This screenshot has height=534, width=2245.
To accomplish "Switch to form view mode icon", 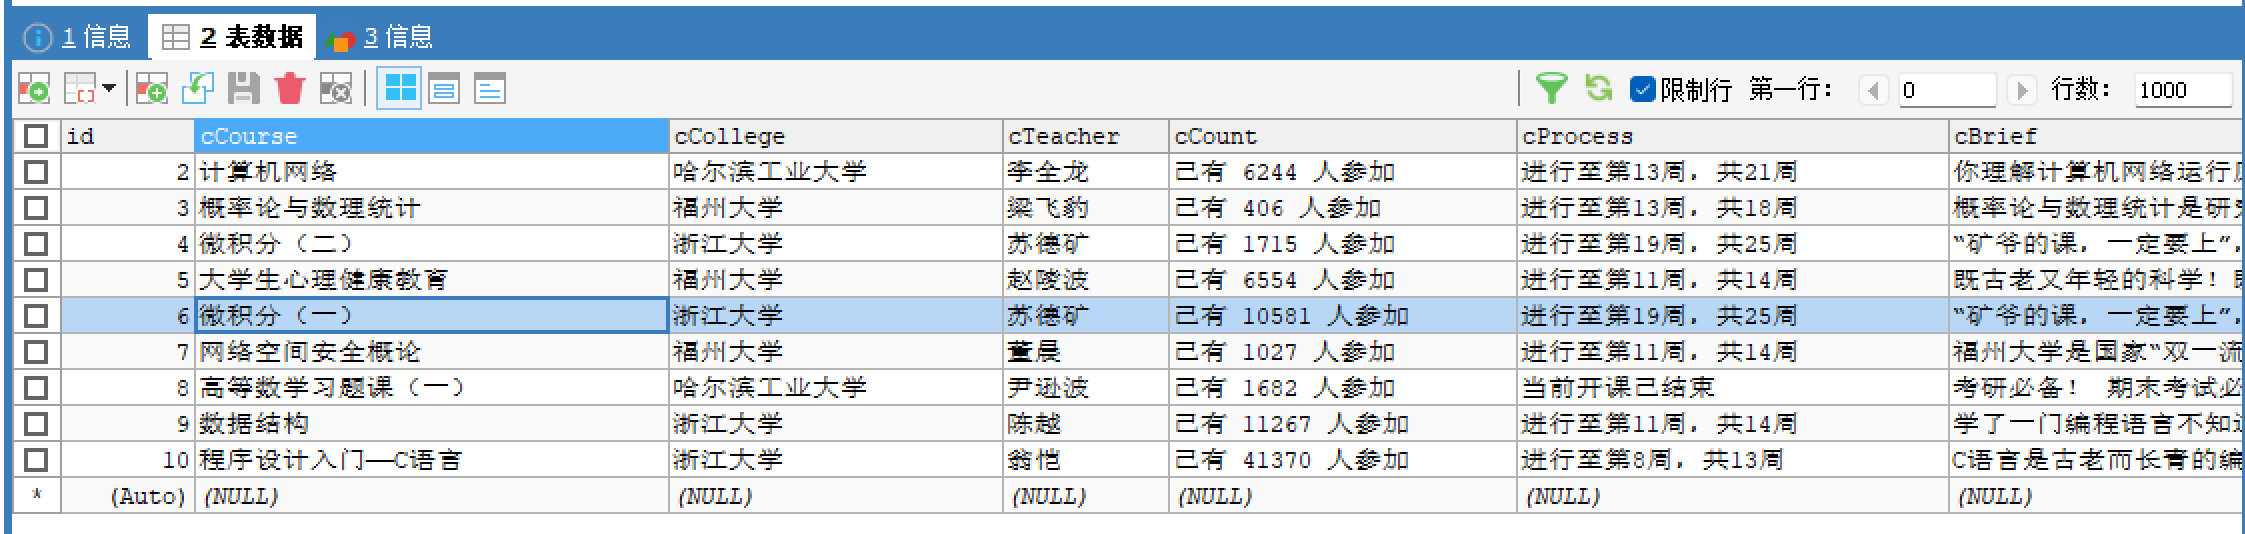I will [x=444, y=89].
